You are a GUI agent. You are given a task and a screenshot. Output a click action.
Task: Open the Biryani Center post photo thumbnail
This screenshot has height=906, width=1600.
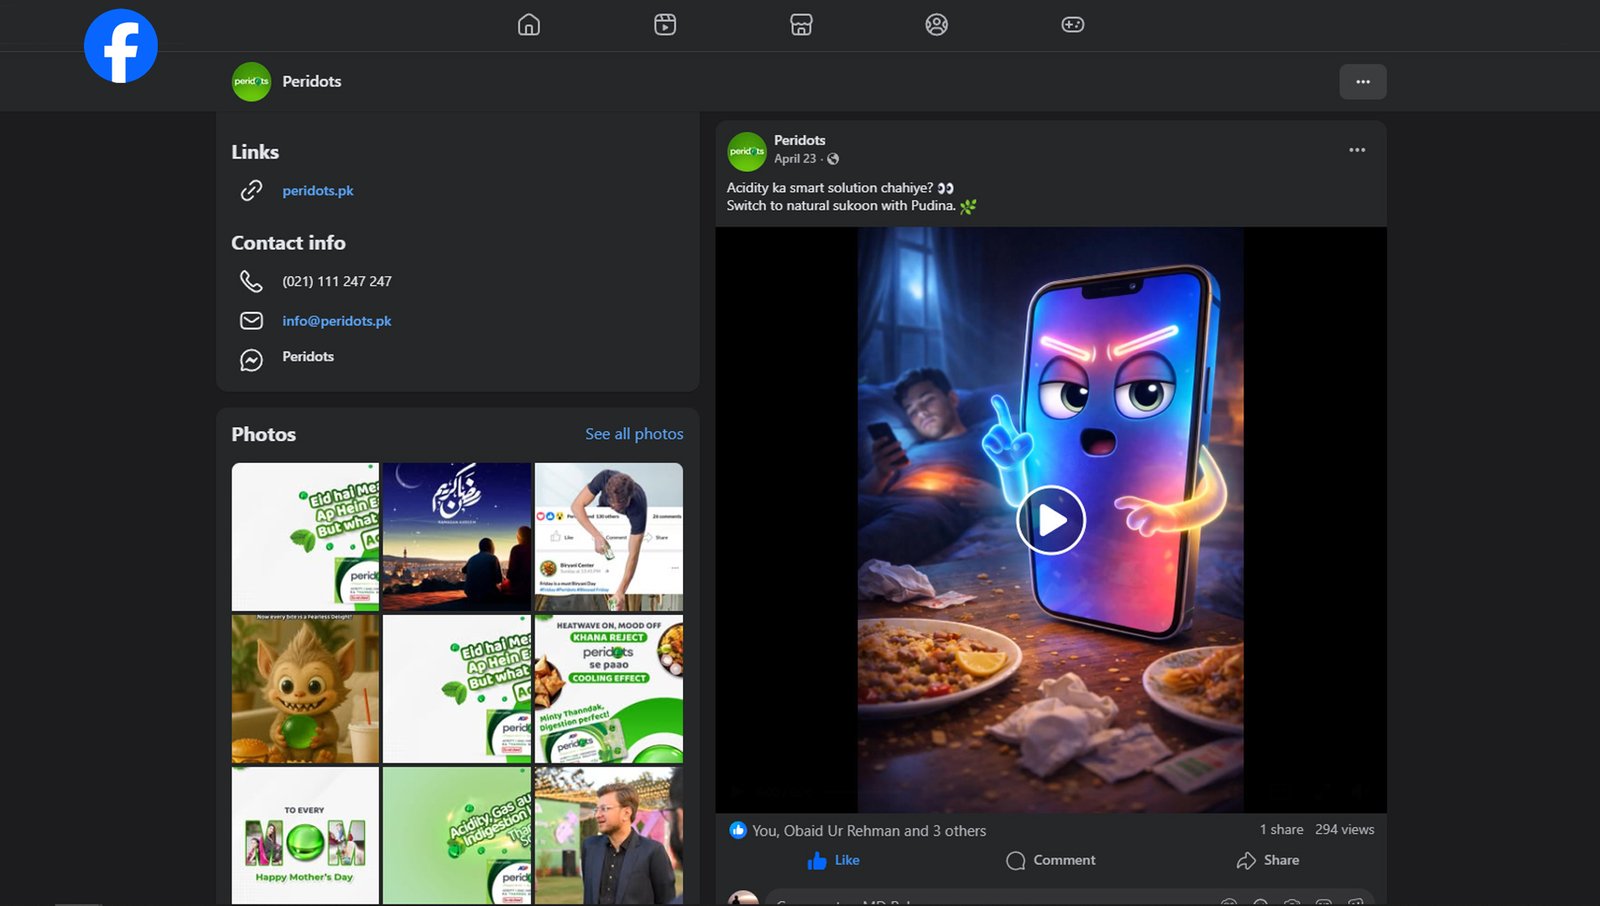[609, 536]
